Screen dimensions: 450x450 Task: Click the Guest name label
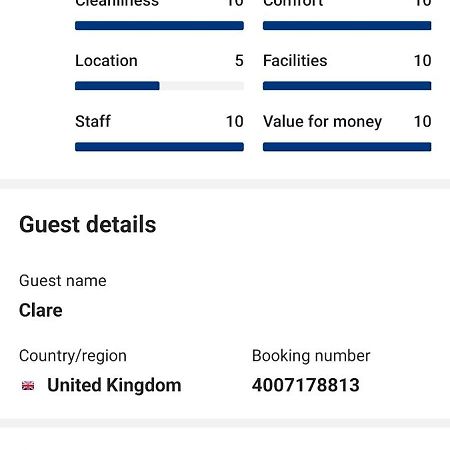click(x=63, y=281)
